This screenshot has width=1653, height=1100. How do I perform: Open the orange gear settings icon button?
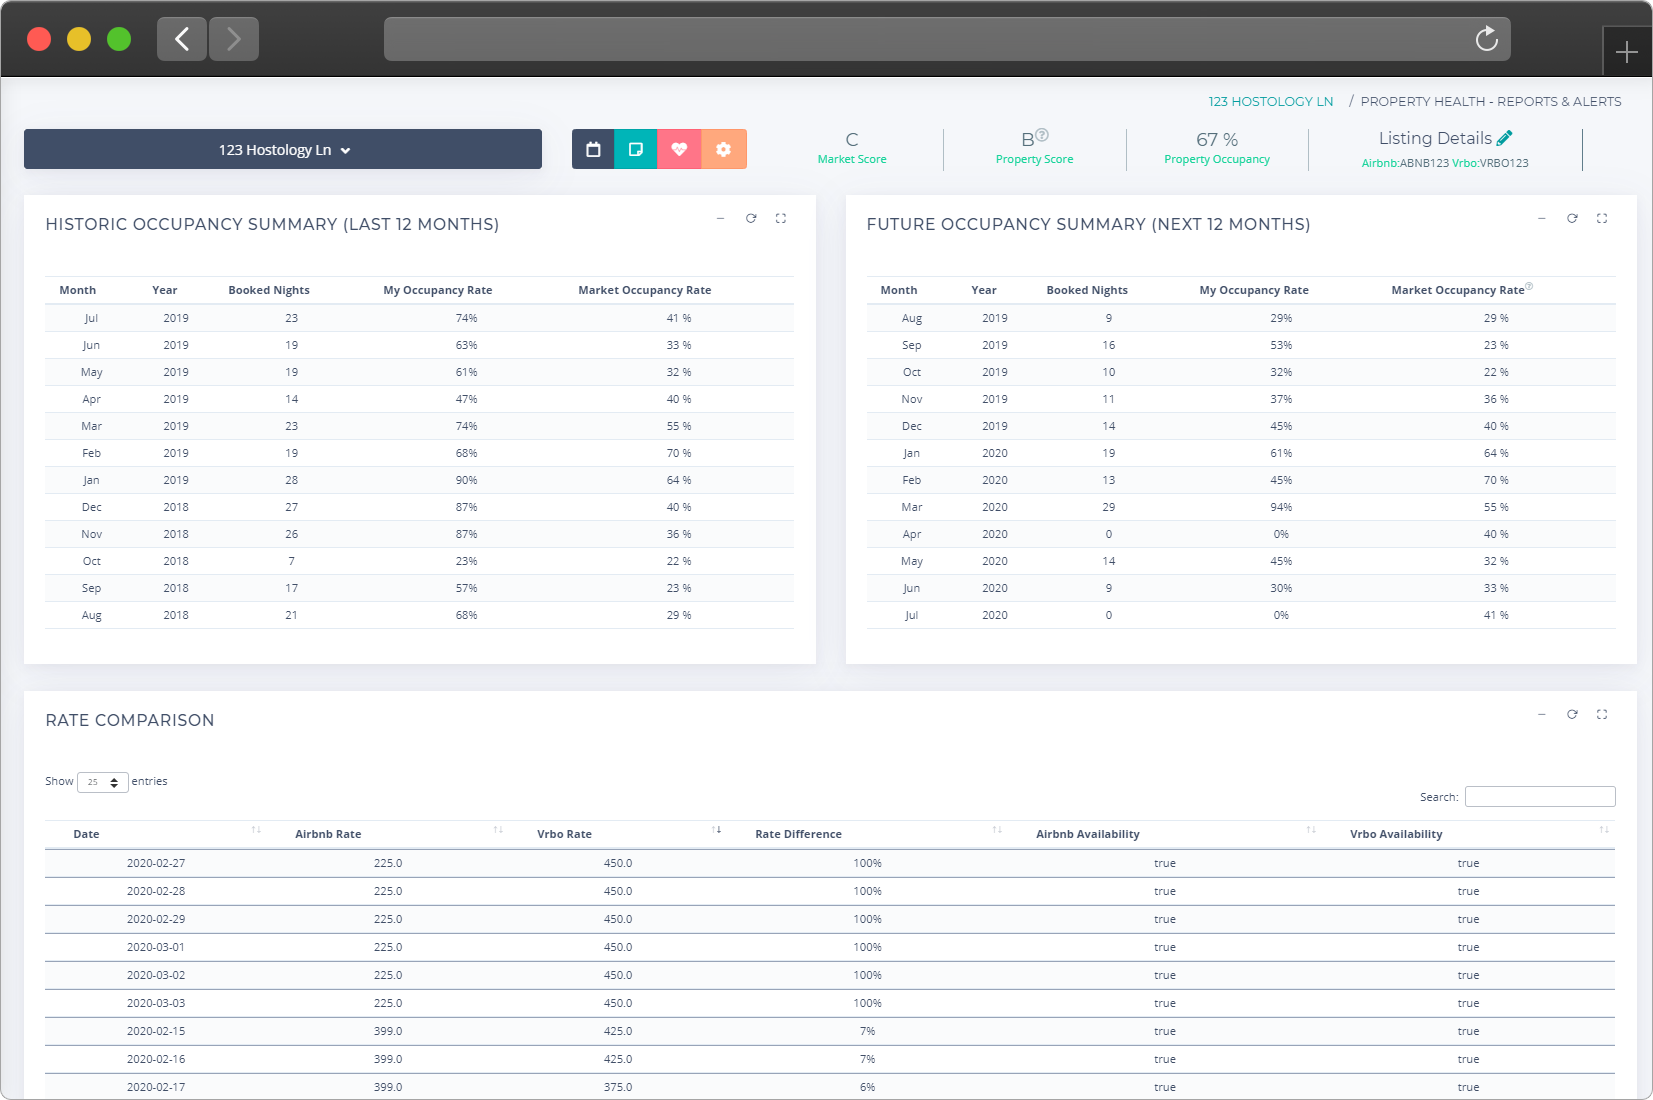tap(723, 149)
